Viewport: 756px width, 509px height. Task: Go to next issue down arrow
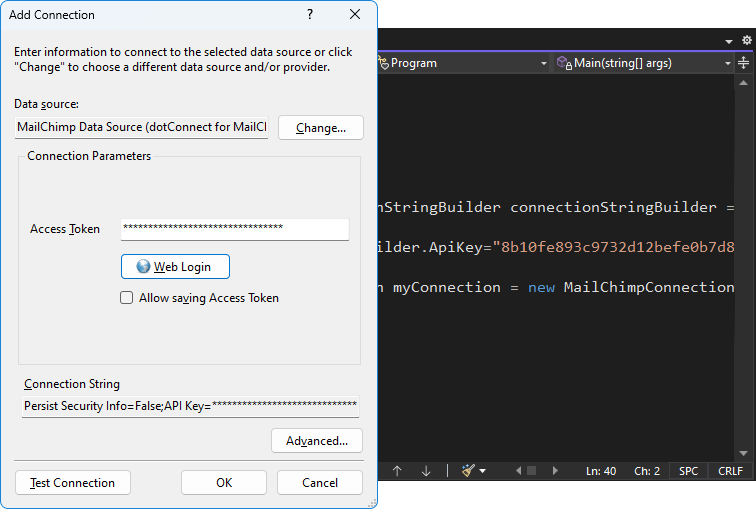pos(426,471)
